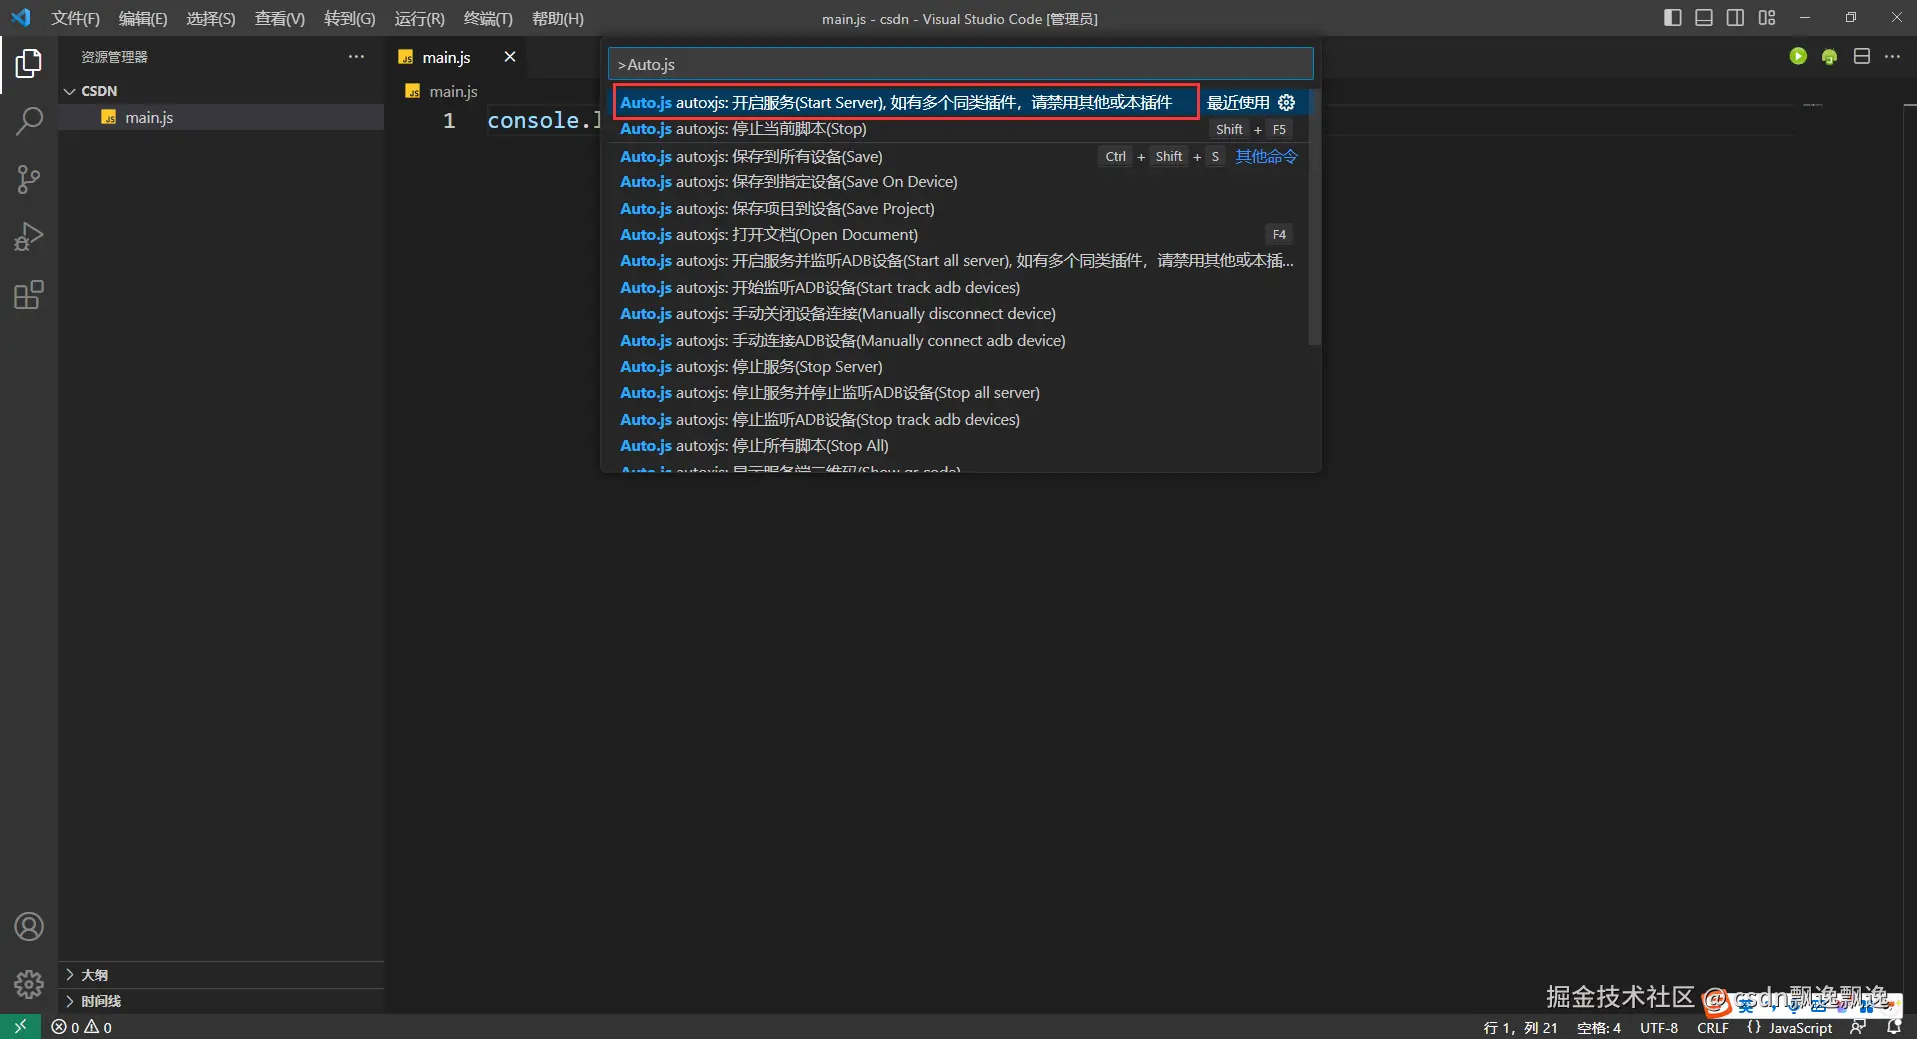The height and width of the screenshot is (1039, 1917).
Task: Change file encoding UTF-8
Action: 1659,1027
